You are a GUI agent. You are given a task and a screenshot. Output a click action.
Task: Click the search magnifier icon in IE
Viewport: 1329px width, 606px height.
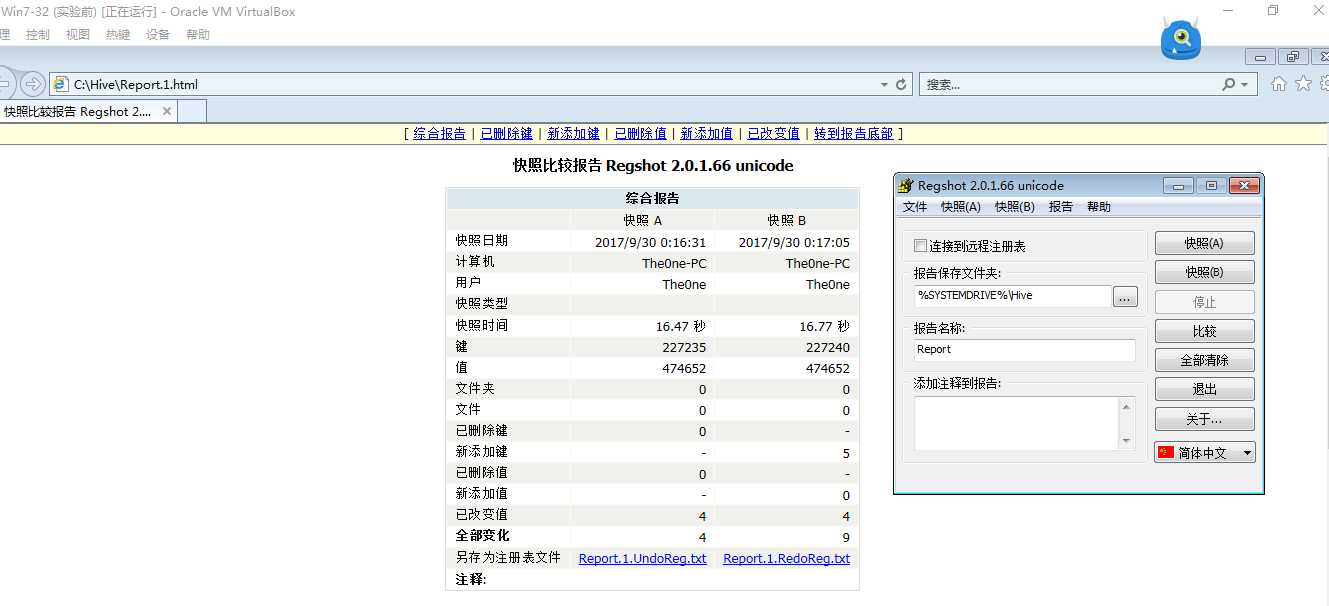(1229, 85)
